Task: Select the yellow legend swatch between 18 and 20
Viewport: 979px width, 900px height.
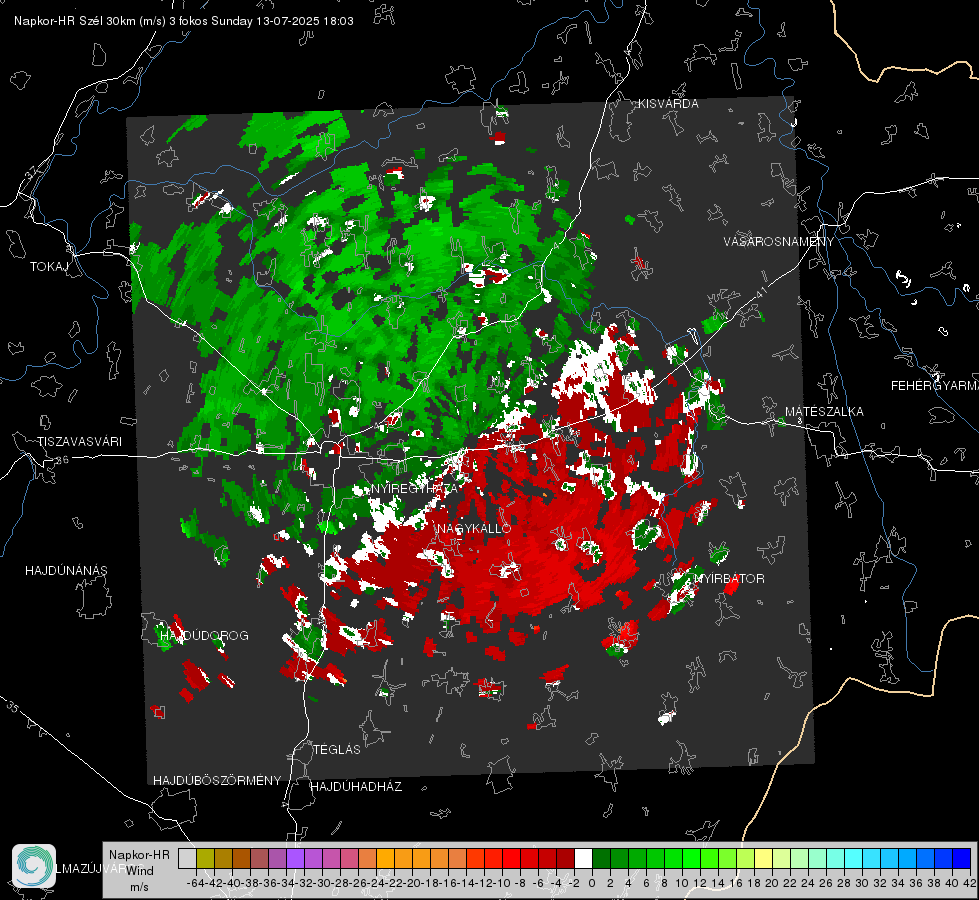Action: [763, 858]
